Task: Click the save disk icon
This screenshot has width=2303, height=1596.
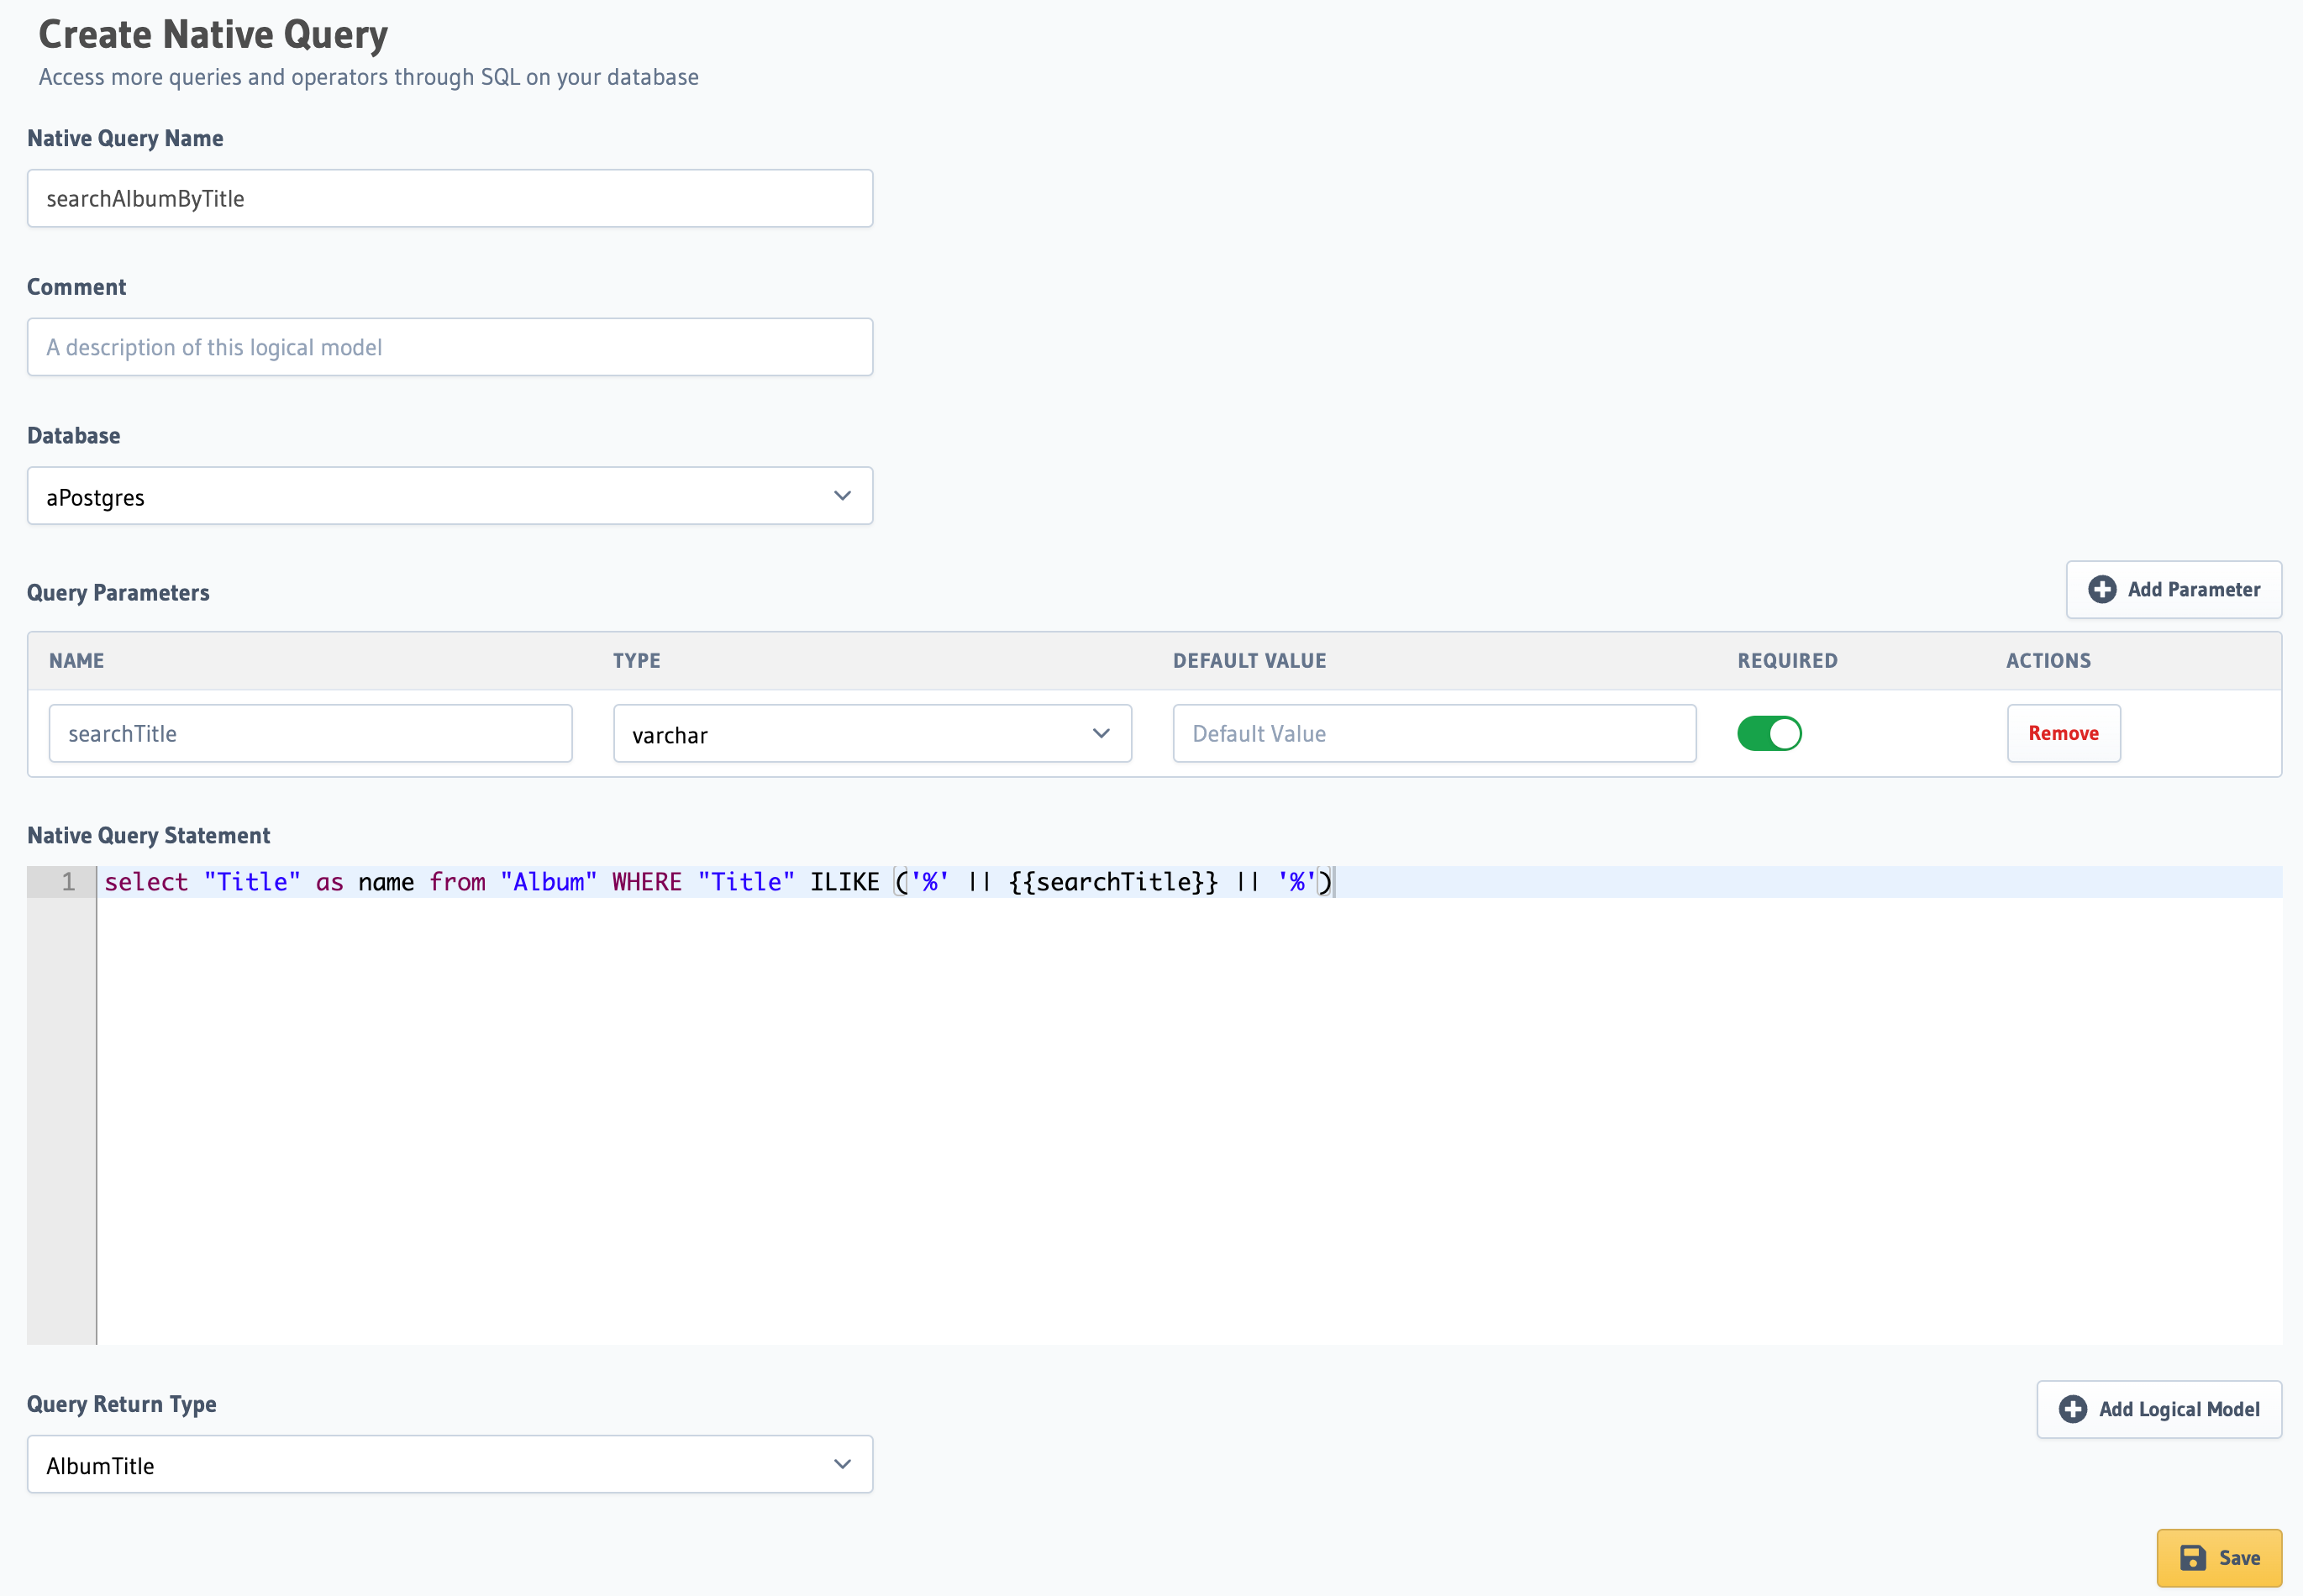Action: coord(2193,1557)
